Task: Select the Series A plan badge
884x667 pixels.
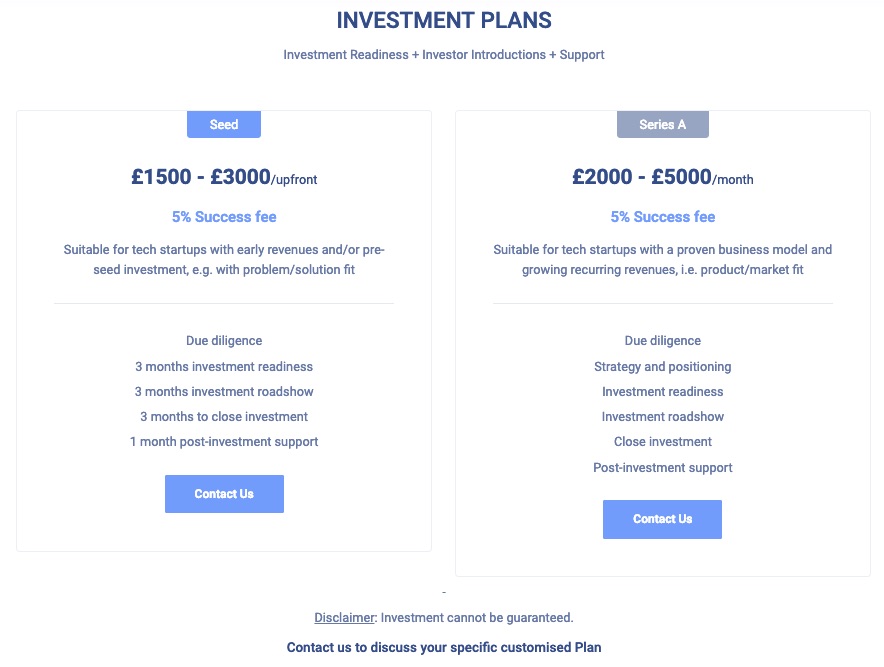Action: 662,124
